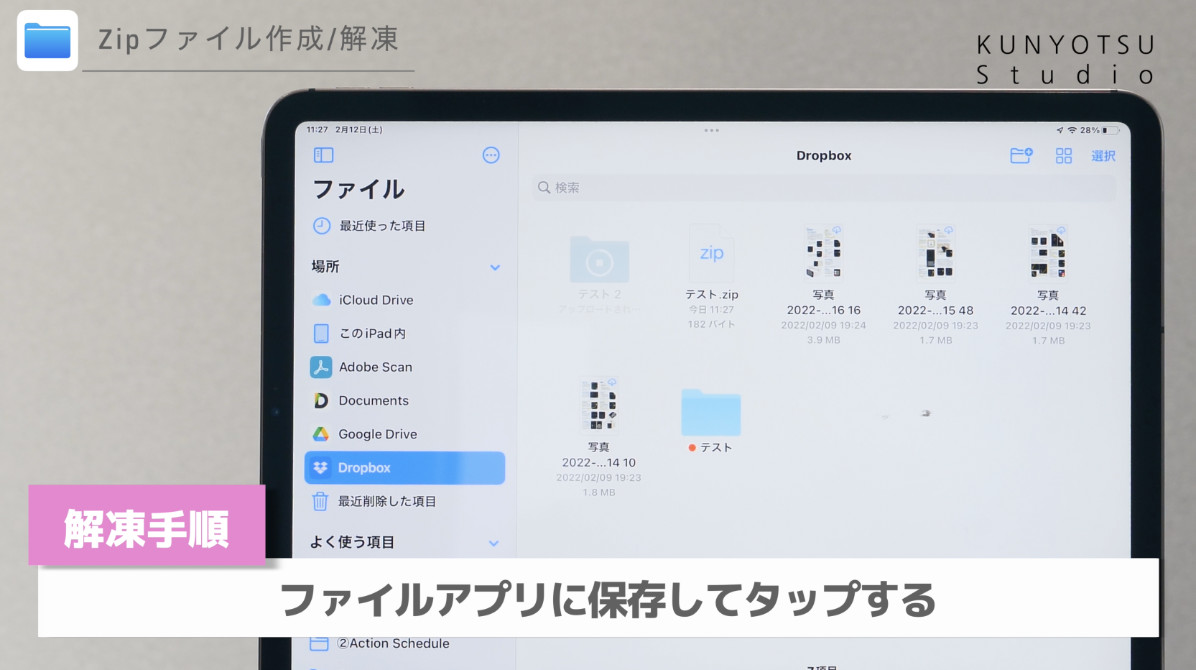Collapse the よく使う項目 section chevron
1196x670 pixels.
coord(494,543)
